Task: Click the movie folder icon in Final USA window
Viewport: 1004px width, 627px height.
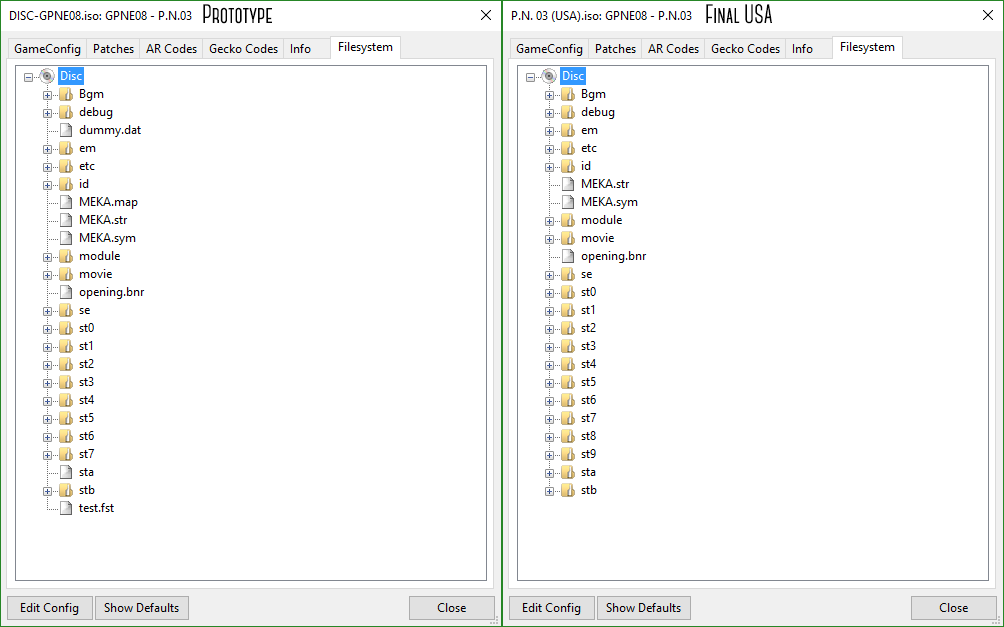Action: point(568,238)
